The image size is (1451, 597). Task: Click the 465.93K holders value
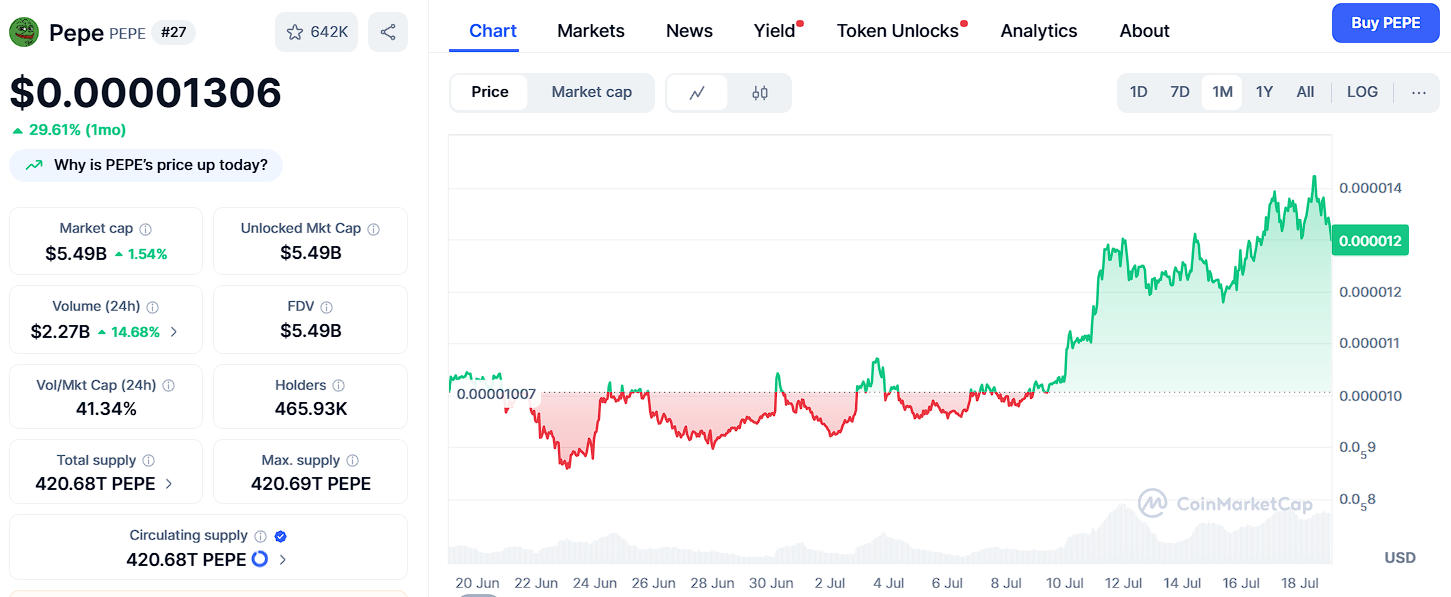[311, 409]
